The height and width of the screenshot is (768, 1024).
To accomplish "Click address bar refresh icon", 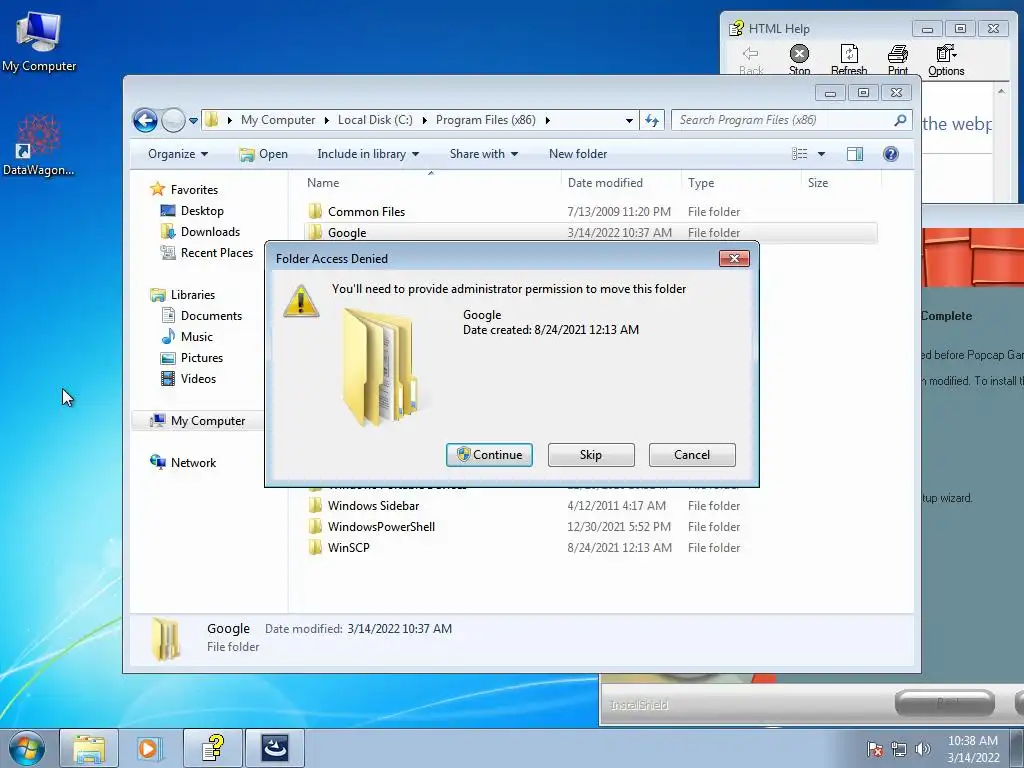I will [652, 120].
